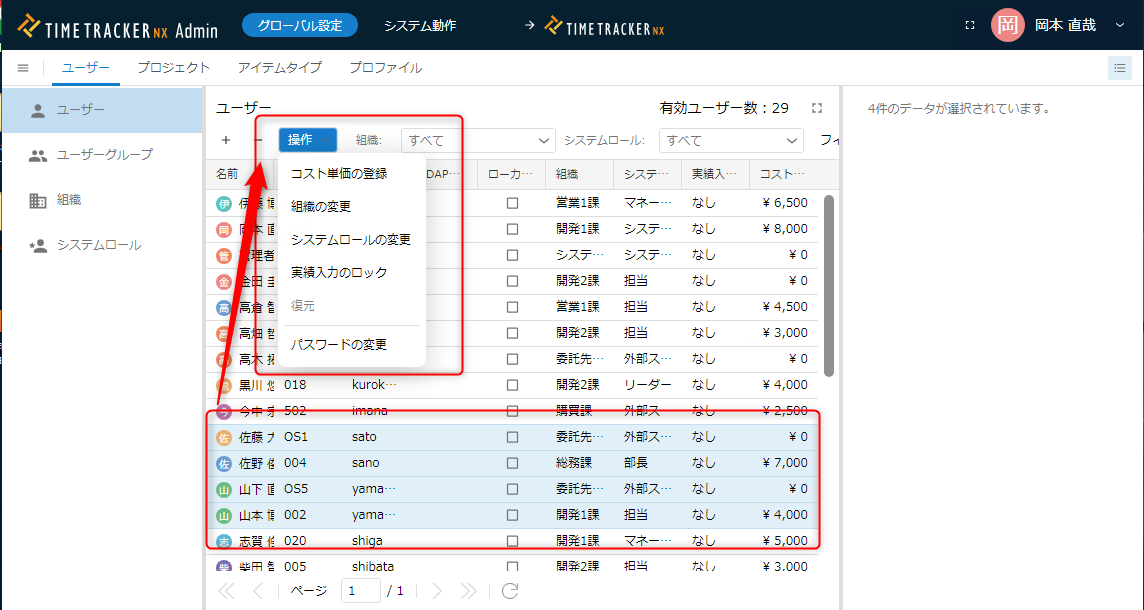Click the page number input field
Screen dimensions: 1144x610
[x=360, y=591]
